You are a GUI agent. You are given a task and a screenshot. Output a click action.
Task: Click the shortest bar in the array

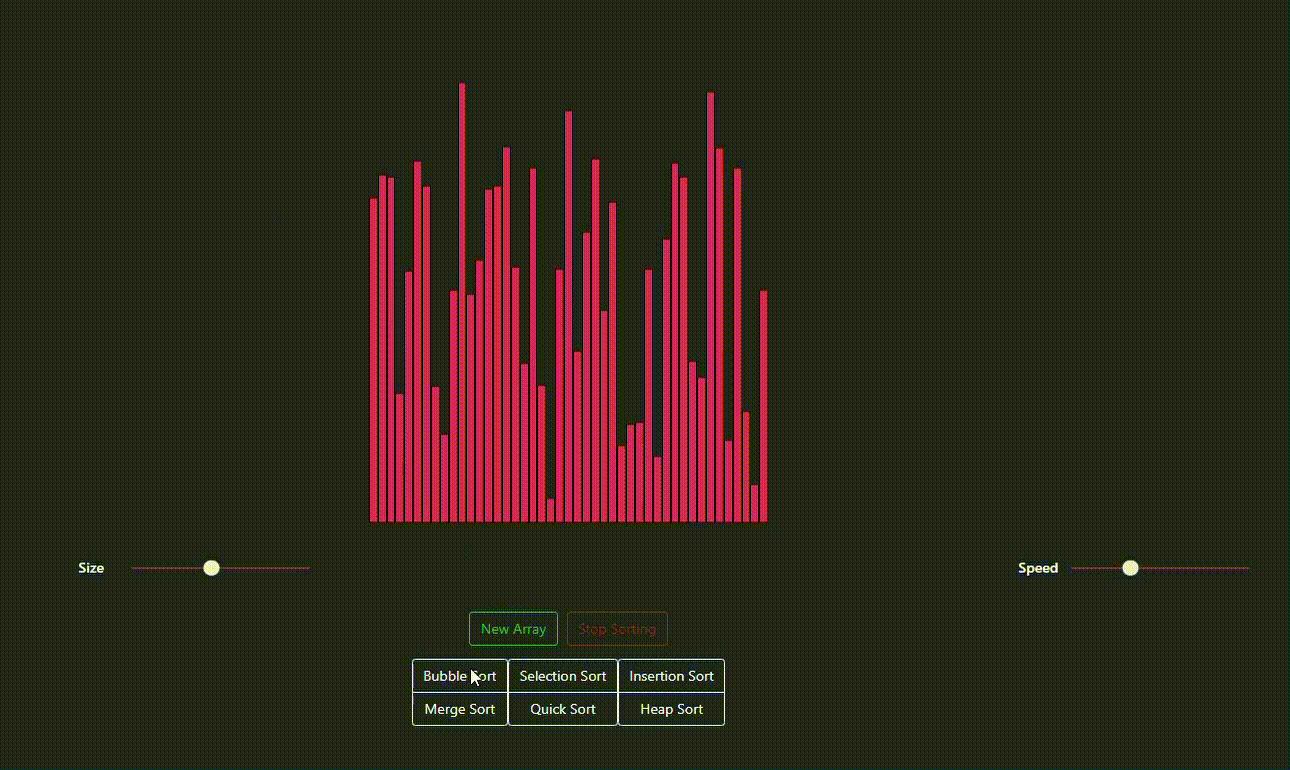coord(549,510)
